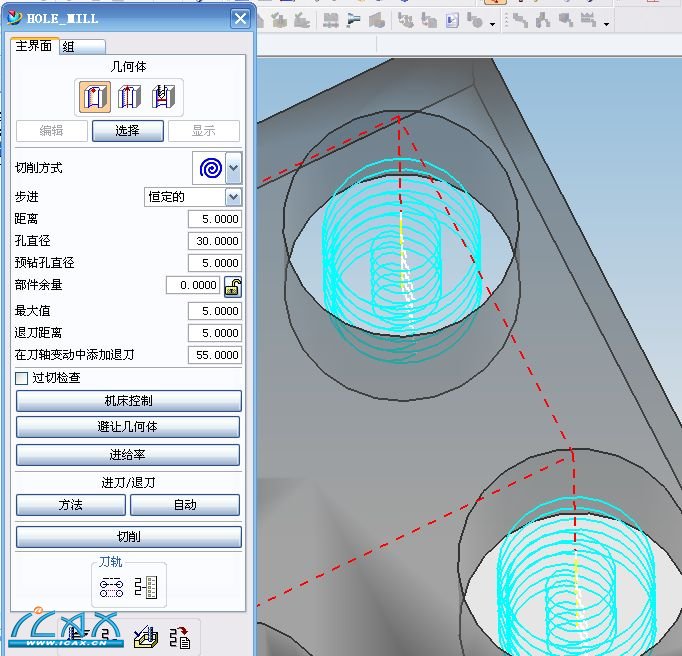Click the greyed 编辑 button

51,131
